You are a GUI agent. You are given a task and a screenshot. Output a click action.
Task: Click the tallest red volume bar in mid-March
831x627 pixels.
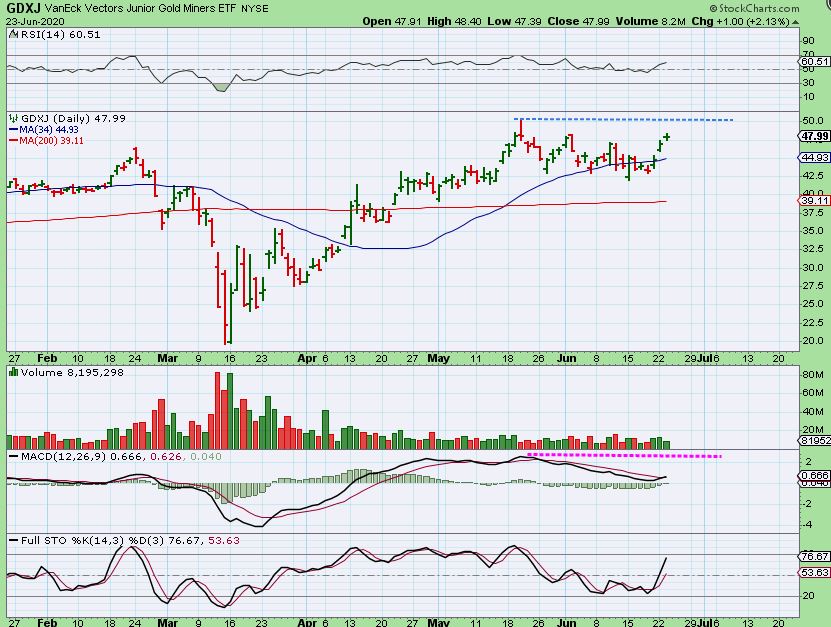click(x=217, y=411)
